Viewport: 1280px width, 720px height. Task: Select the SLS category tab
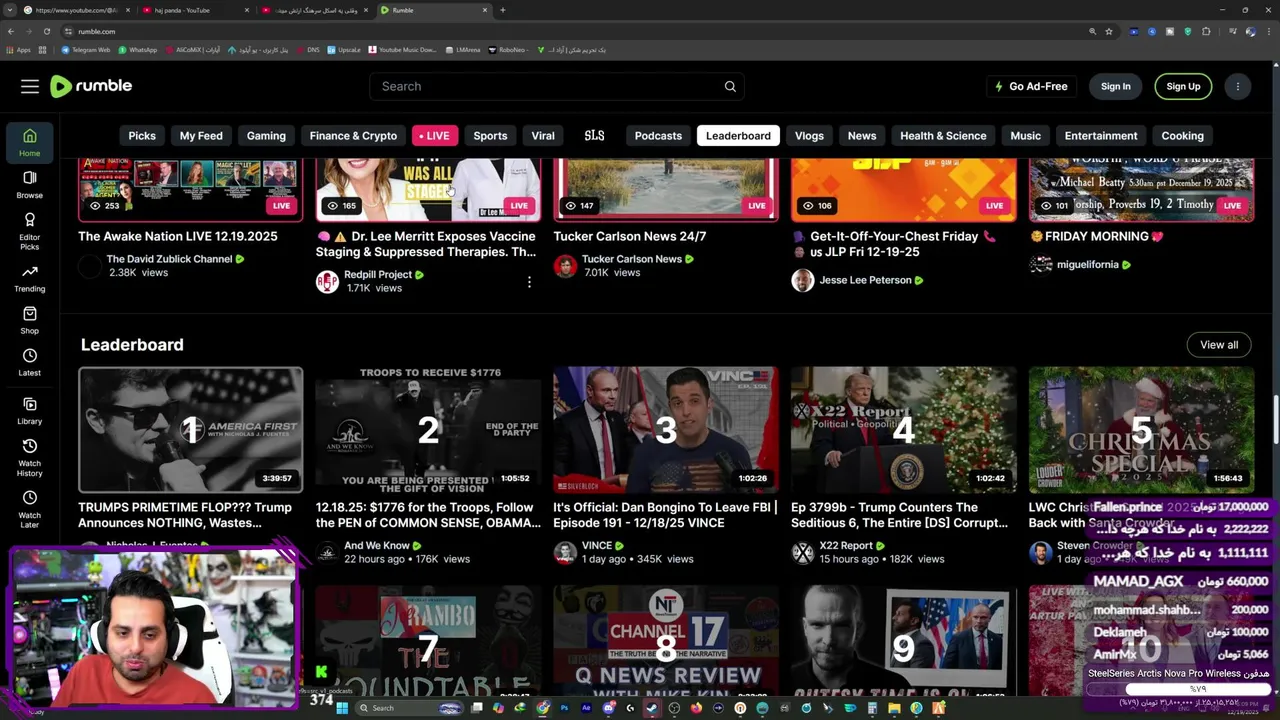[594, 136]
